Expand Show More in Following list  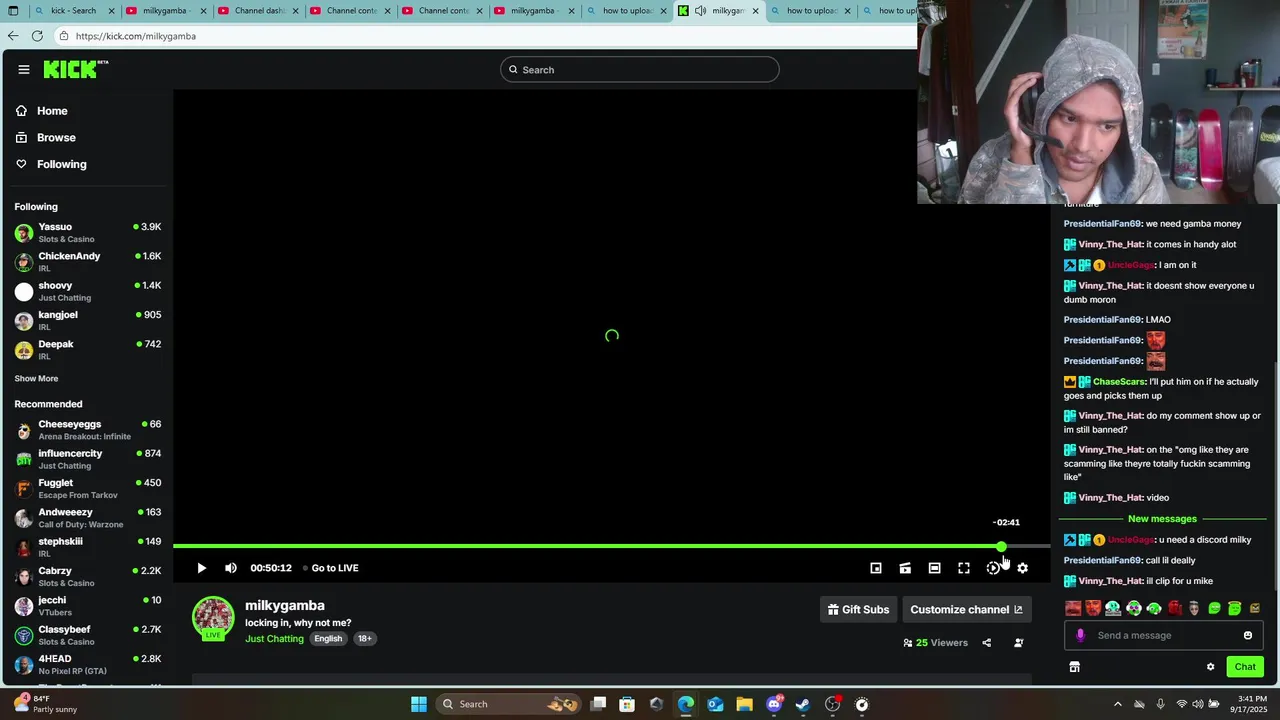[x=36, y=379]
